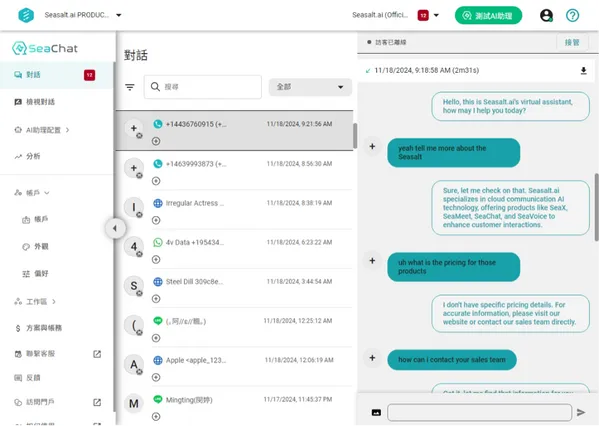
Task: Add label using circled plus under 4v Data
Action: (156, 260)
